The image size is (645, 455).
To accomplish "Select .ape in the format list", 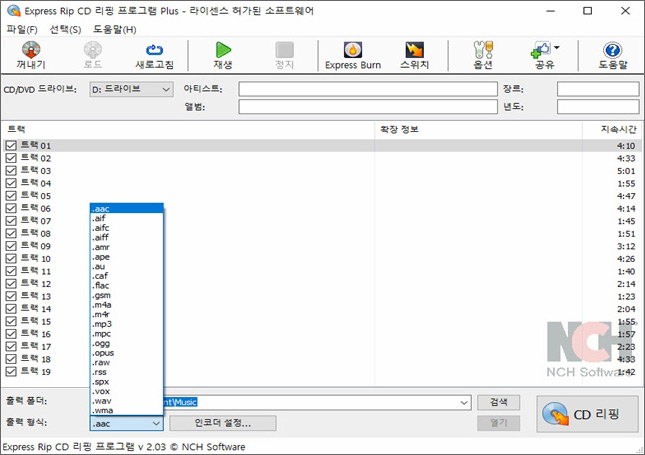I will pyautogui.click(x=127, y=257).
